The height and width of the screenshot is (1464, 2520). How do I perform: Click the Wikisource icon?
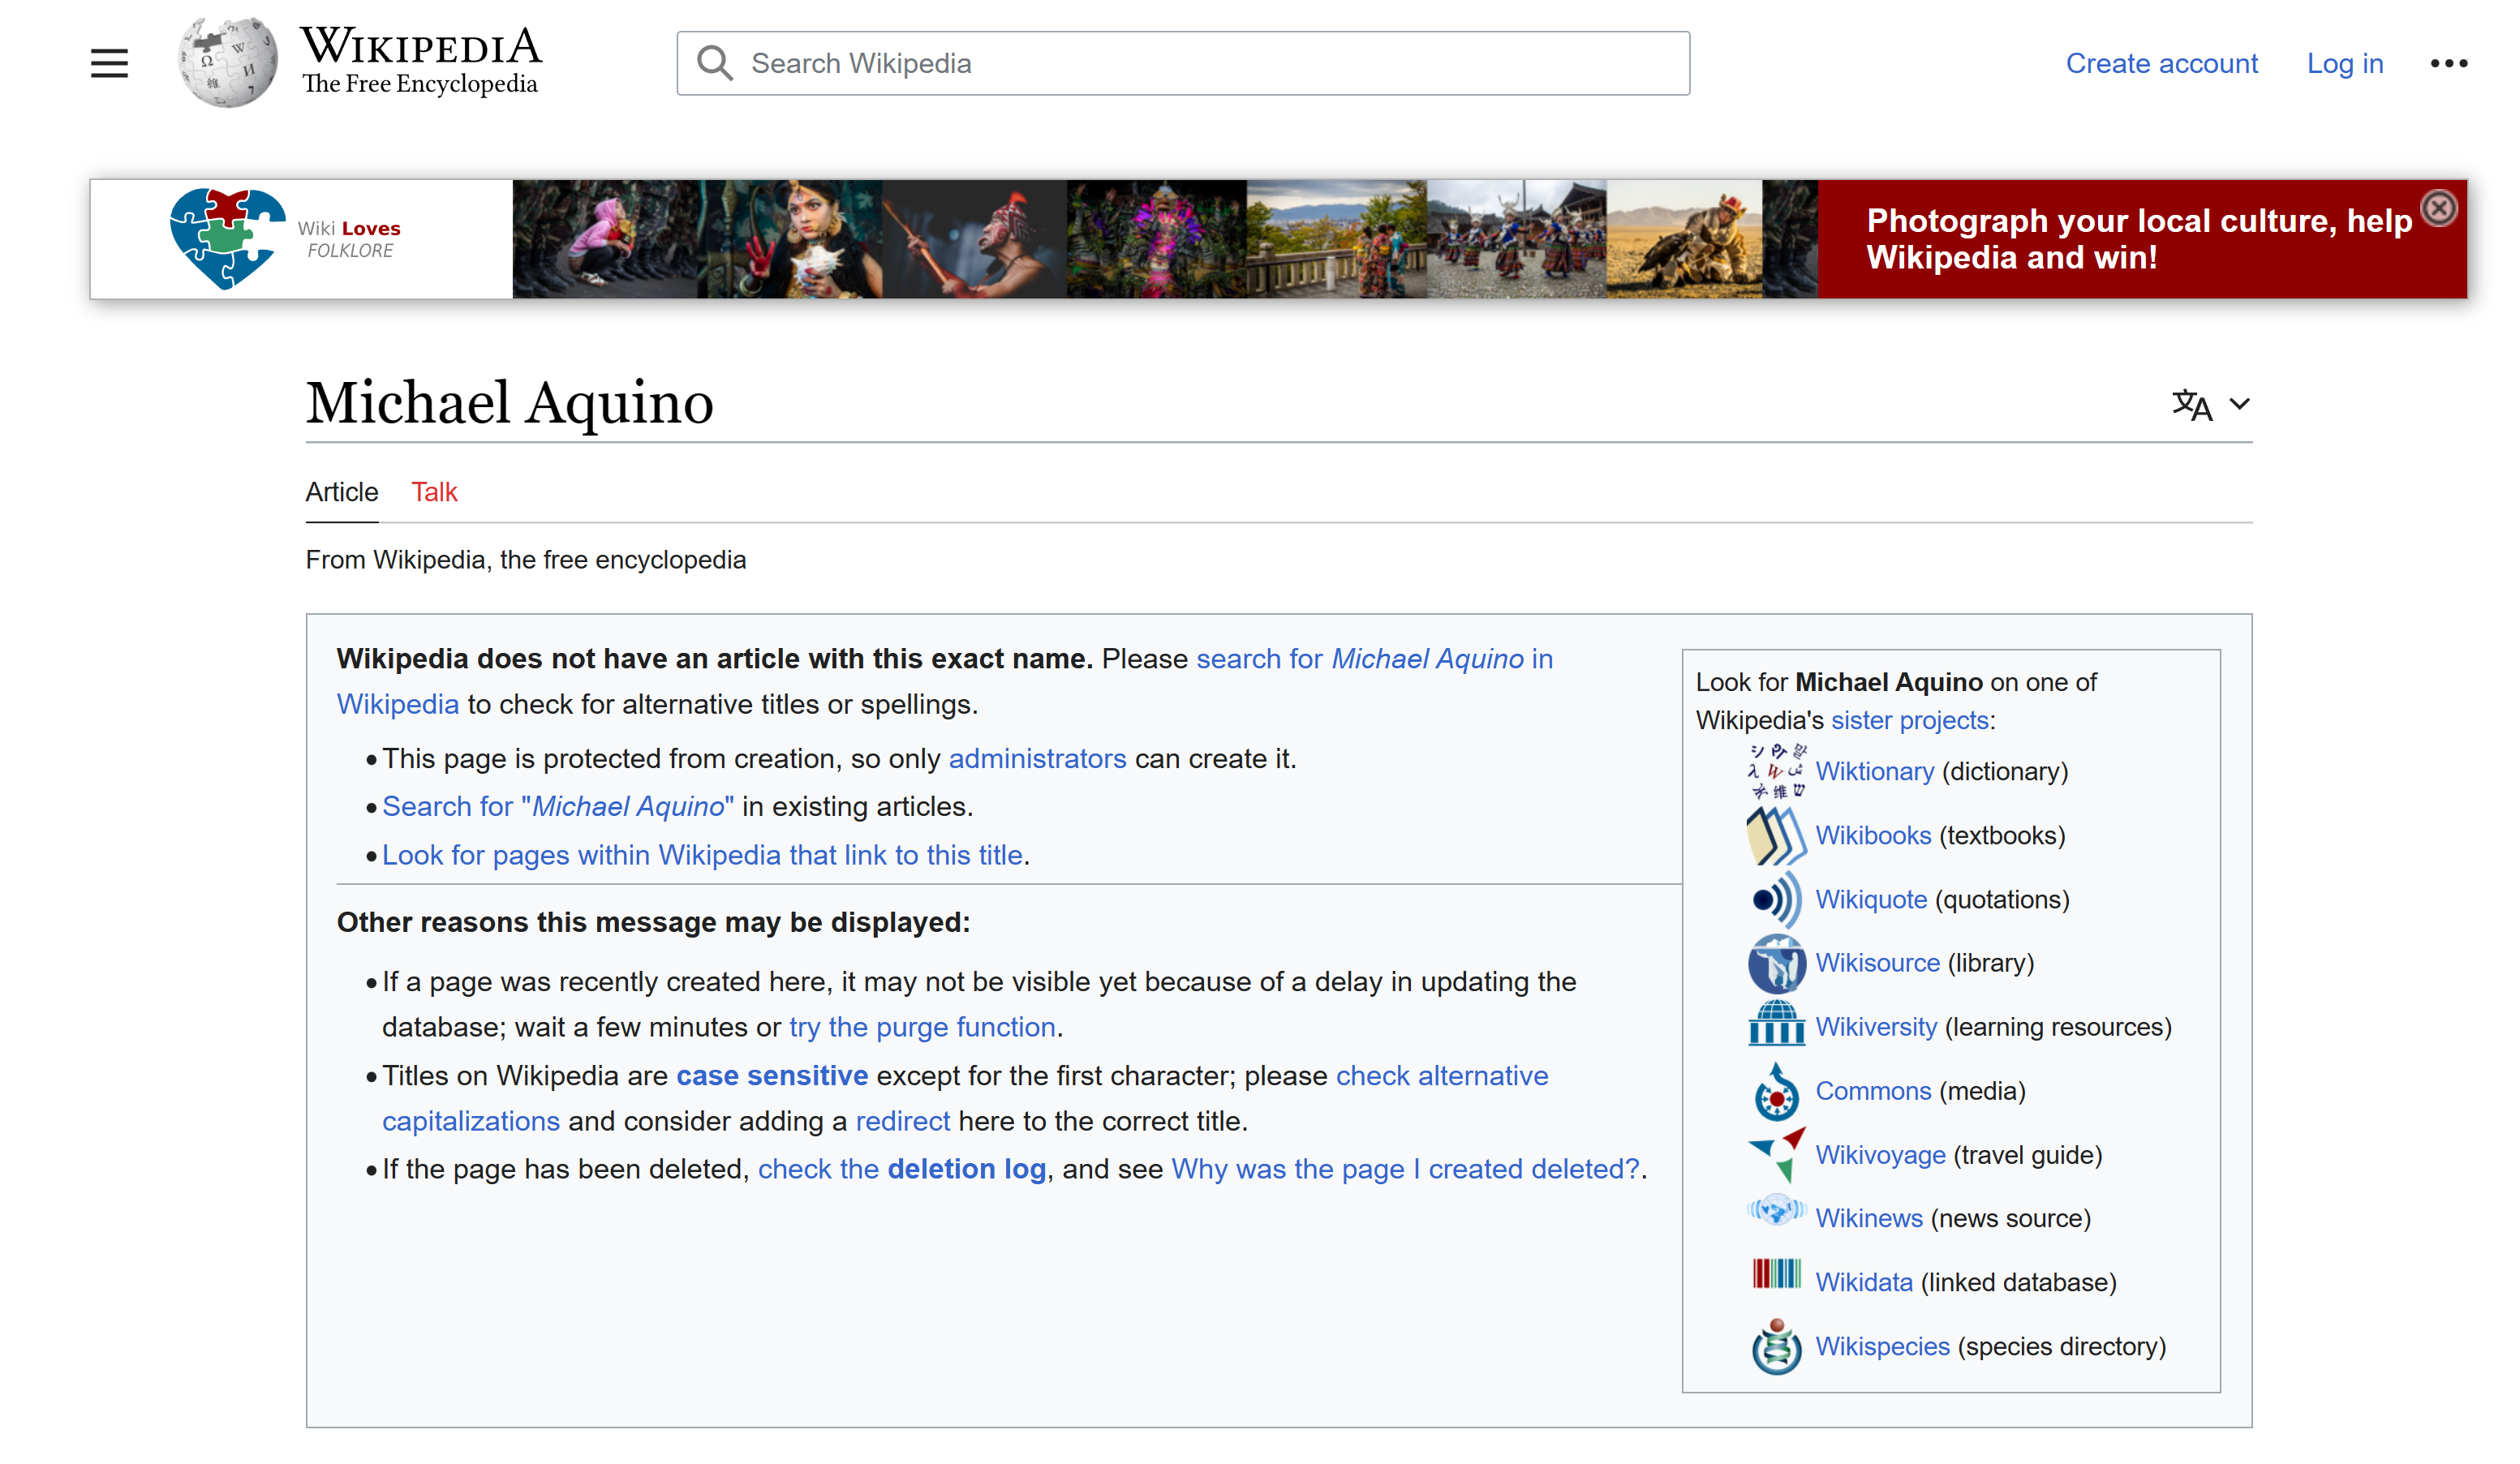click(1776, 963)
